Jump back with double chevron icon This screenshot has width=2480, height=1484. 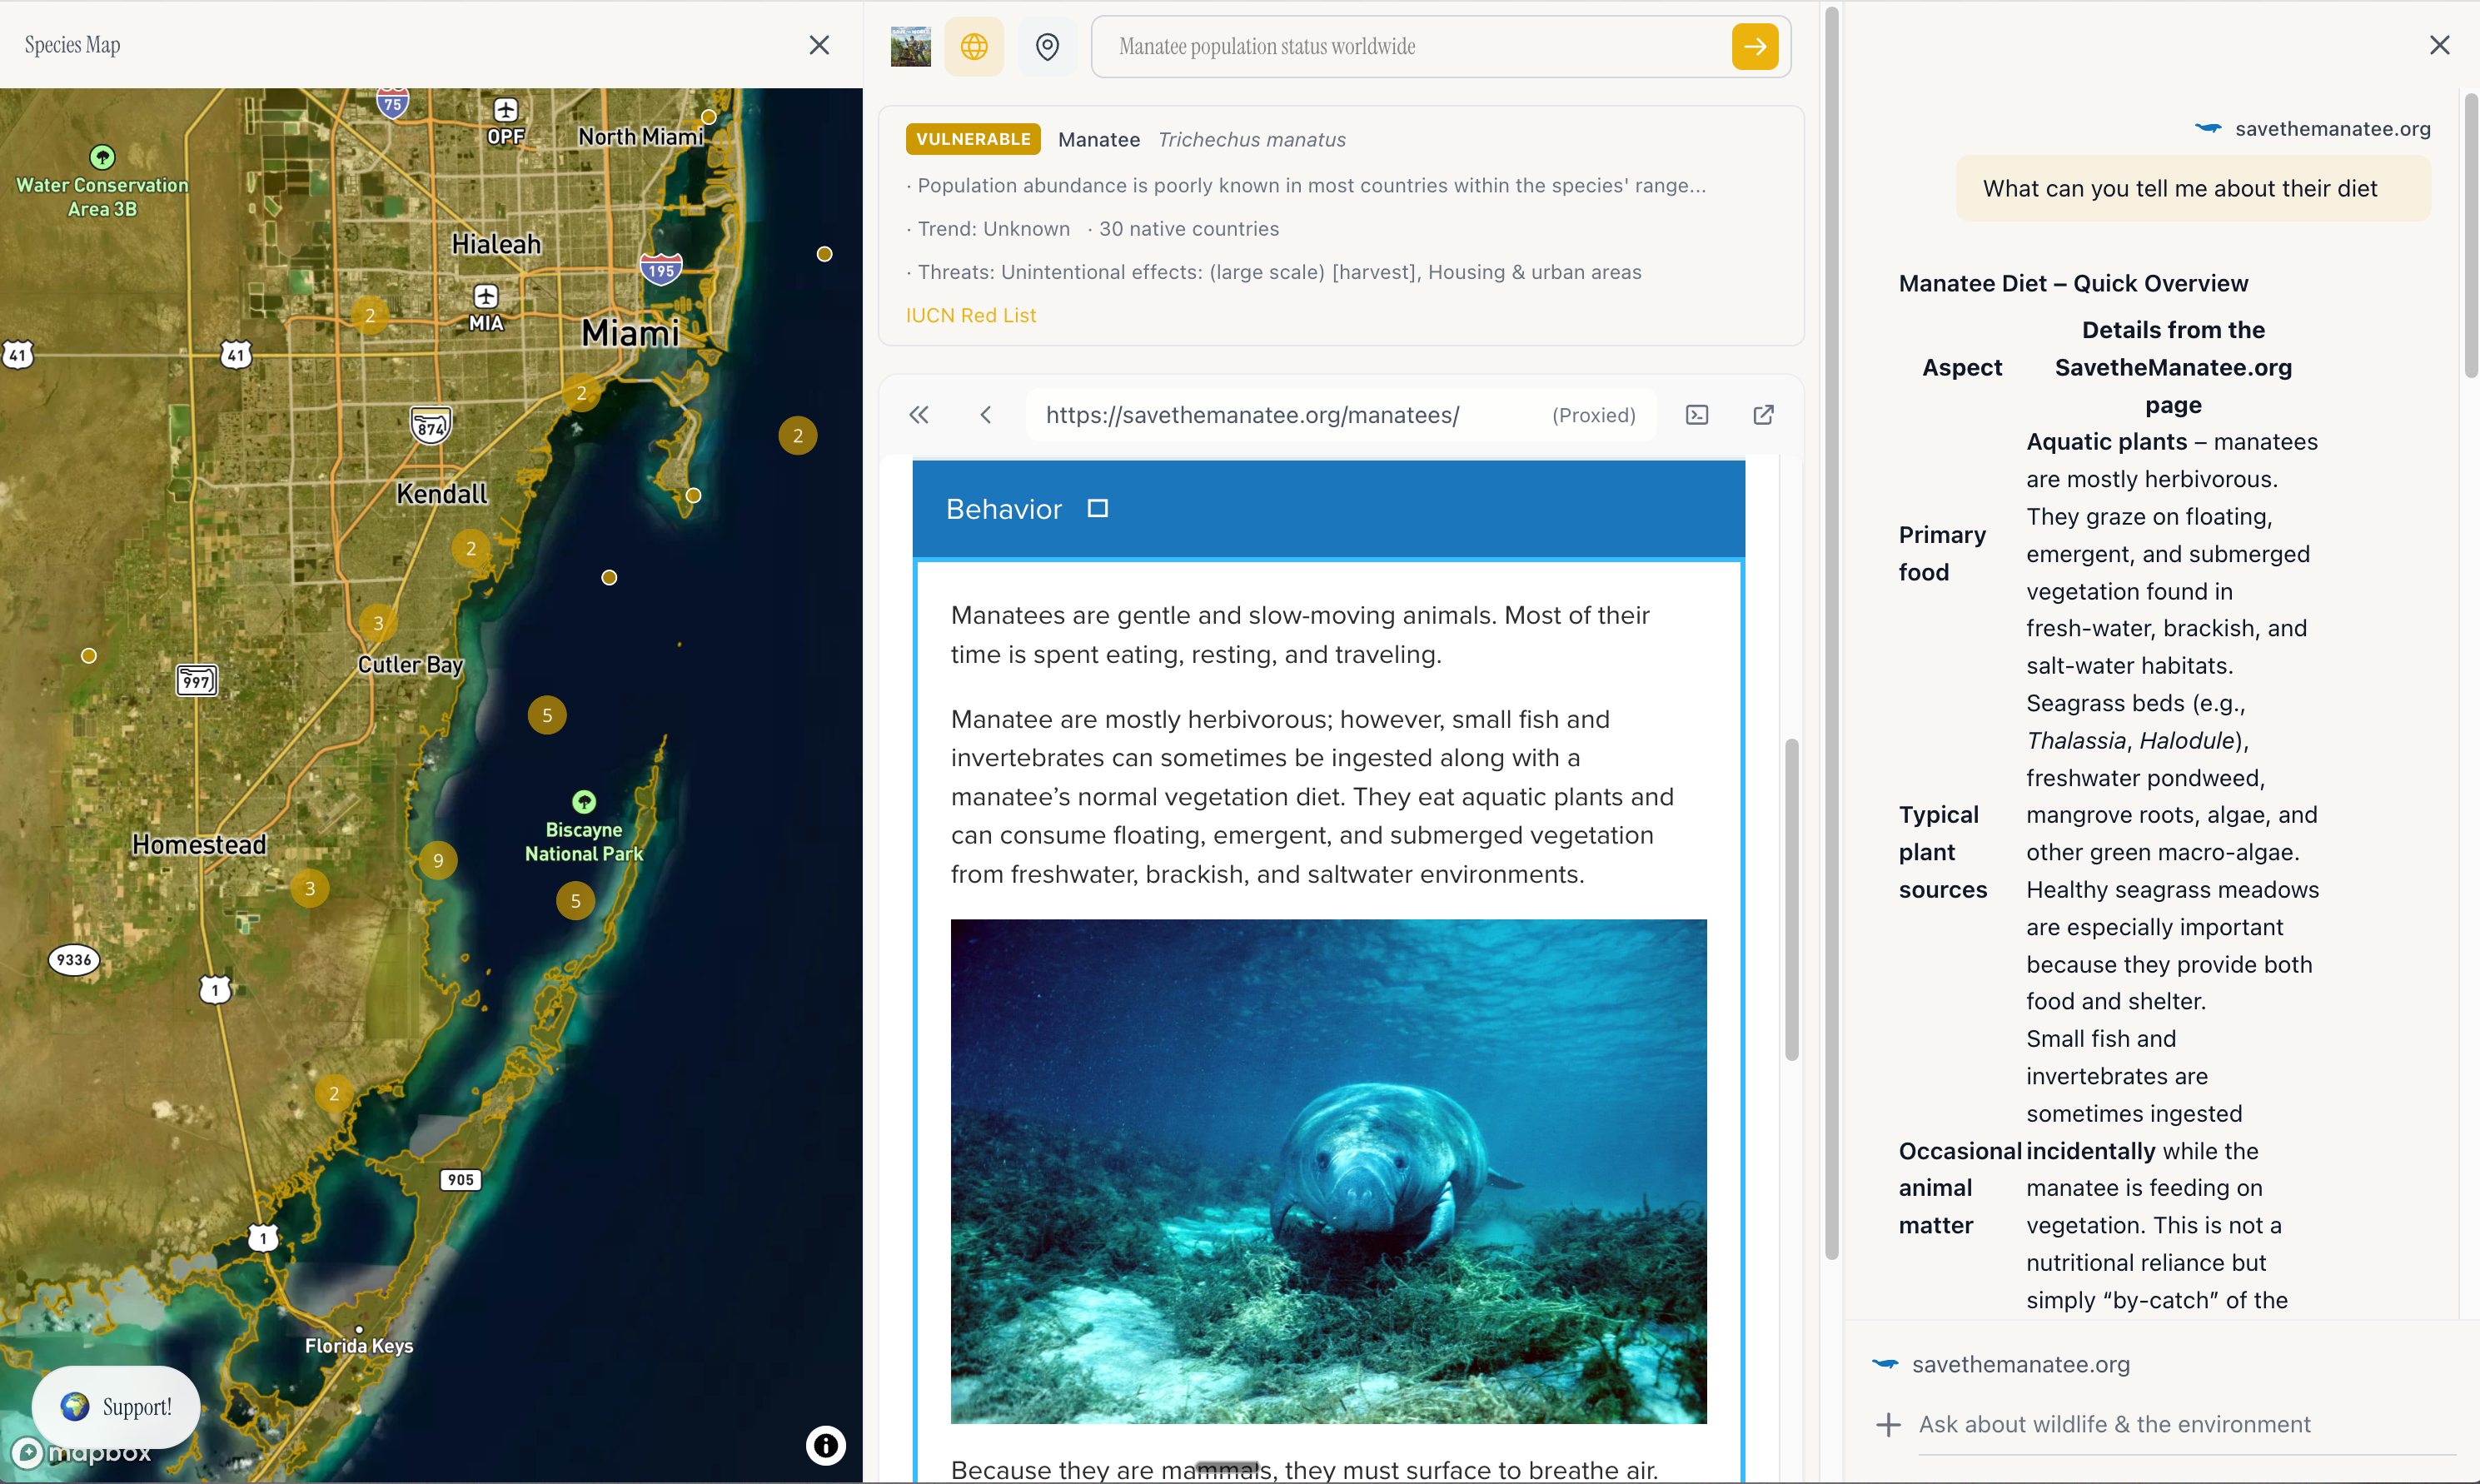(919, 415)
